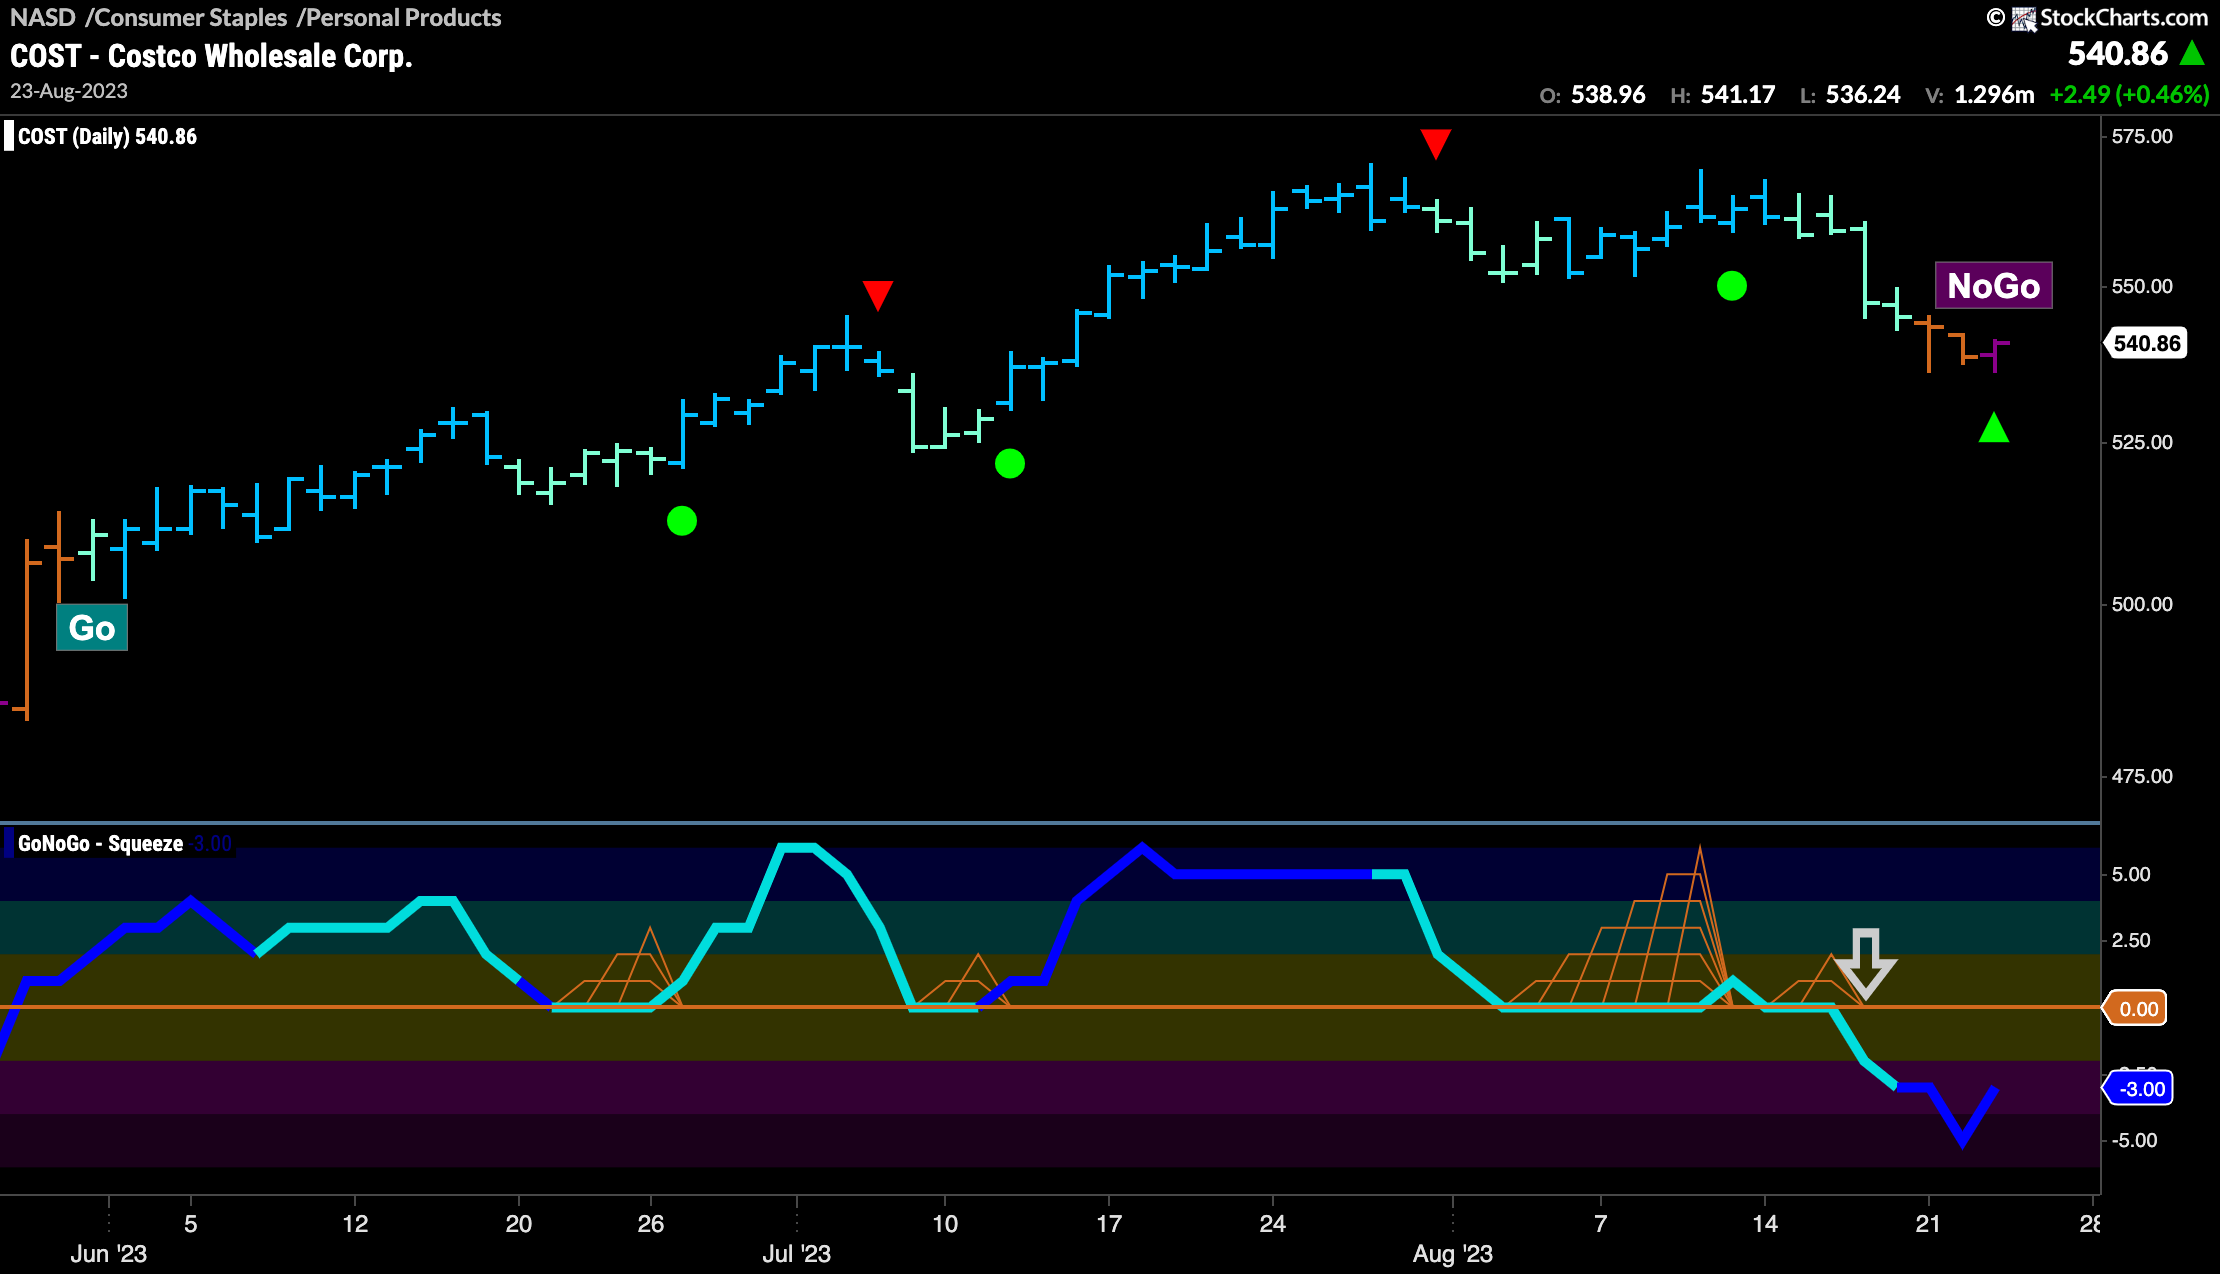Click the date label 17 on the time axis

pyautogui.click(x=1109, y=1224)
